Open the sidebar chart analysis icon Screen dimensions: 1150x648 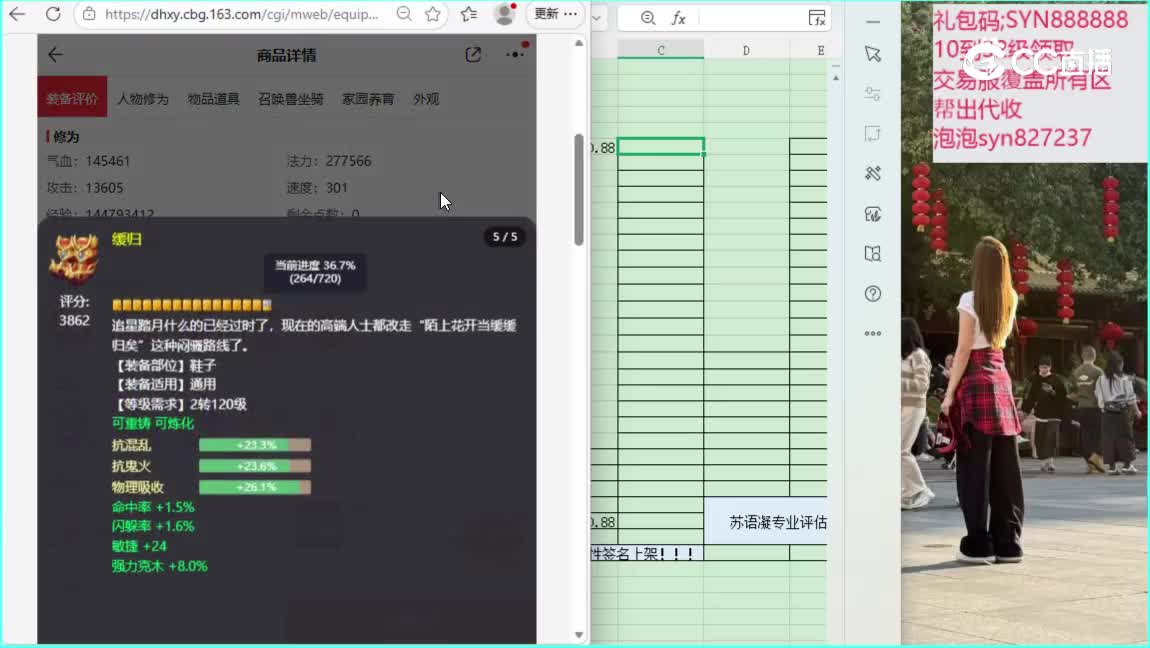(873, 214)
